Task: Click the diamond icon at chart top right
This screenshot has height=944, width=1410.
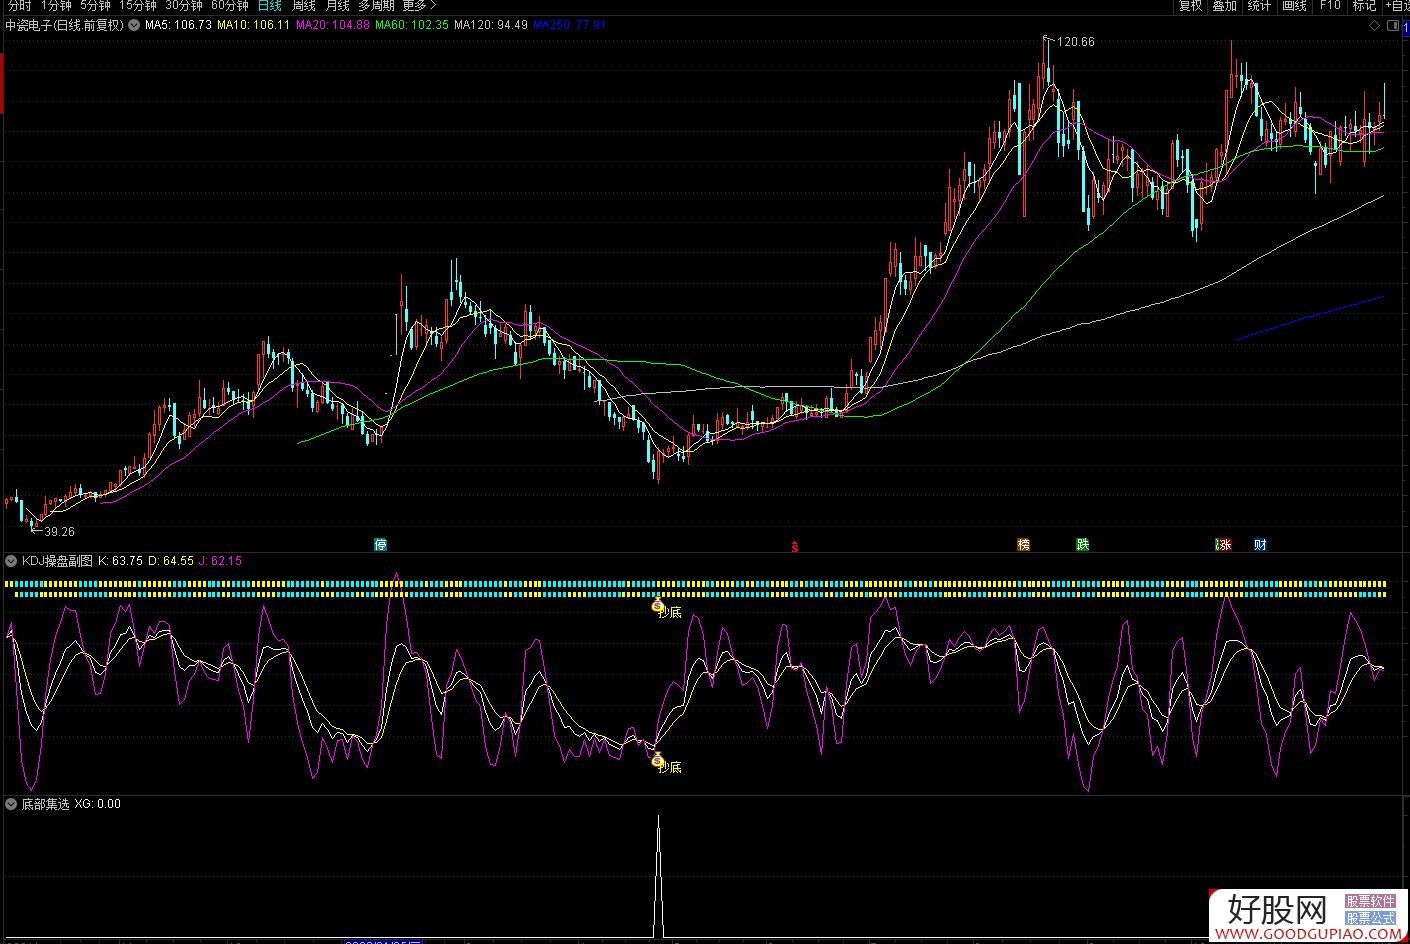Action: (1374, 25)
